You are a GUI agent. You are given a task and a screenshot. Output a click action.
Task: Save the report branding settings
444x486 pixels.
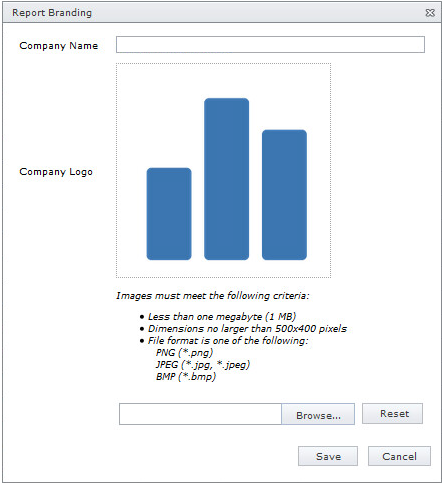(x=328, y=456)
